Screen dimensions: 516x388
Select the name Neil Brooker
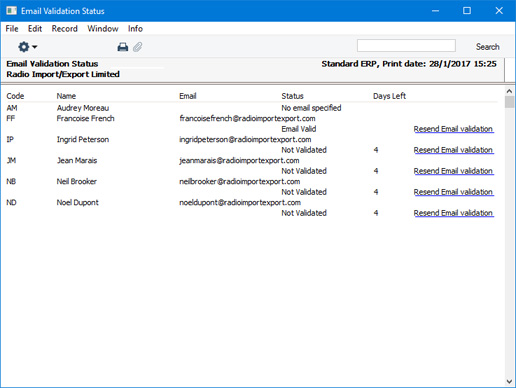(77, 181)
